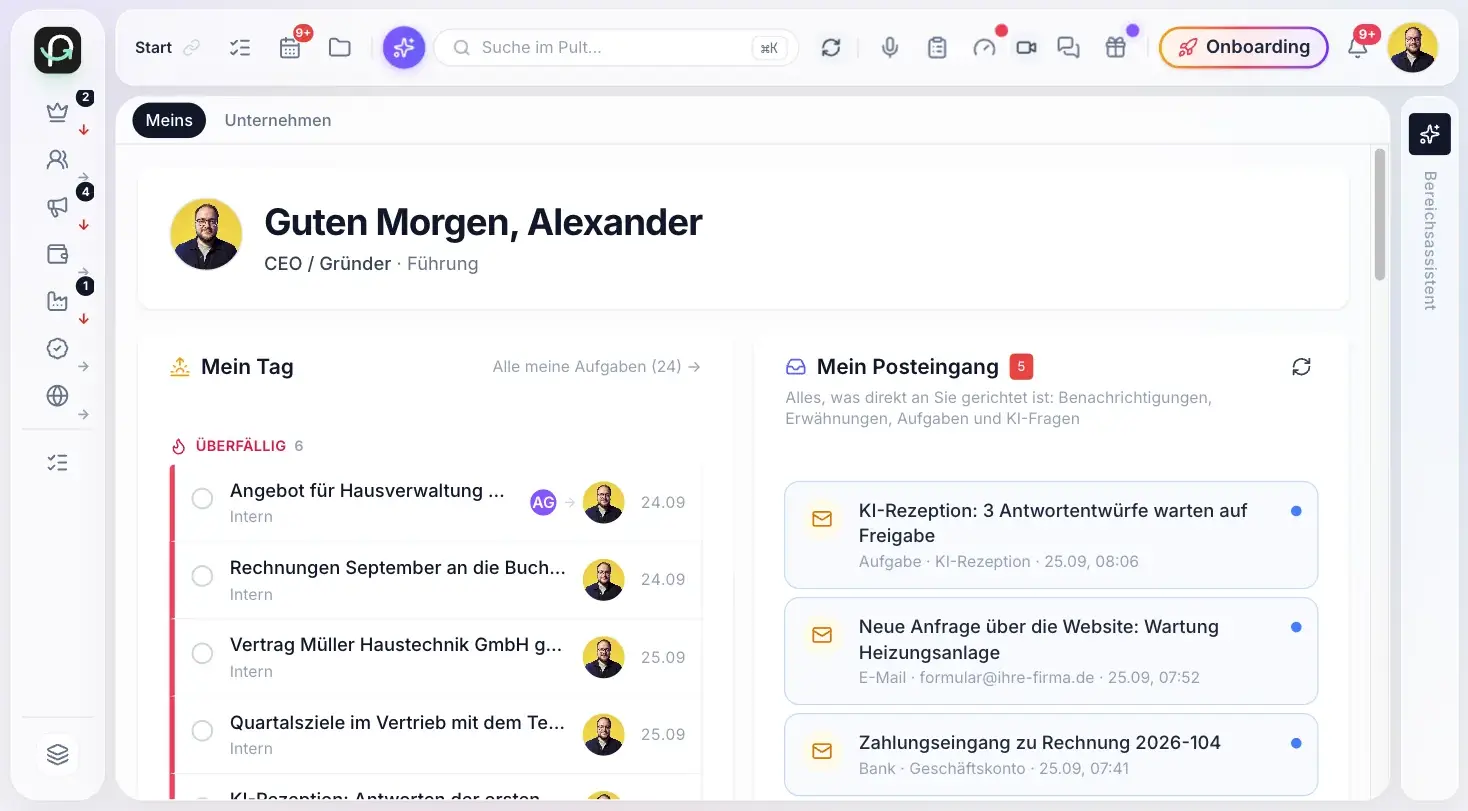Open Alle meine Aufgaben link
Image resolution: width=1468 pixels, height=811 pixels.
597,367
